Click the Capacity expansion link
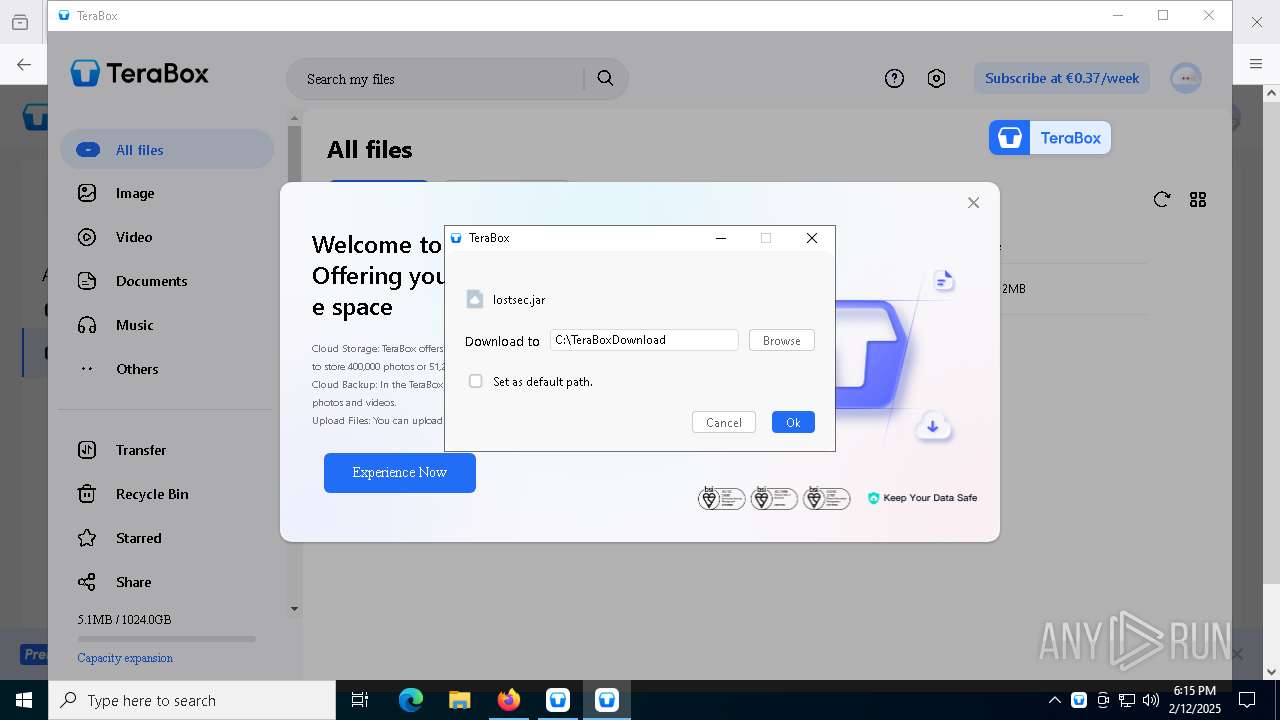Viewport: 1280px width, 720px height. click(125, 658)
